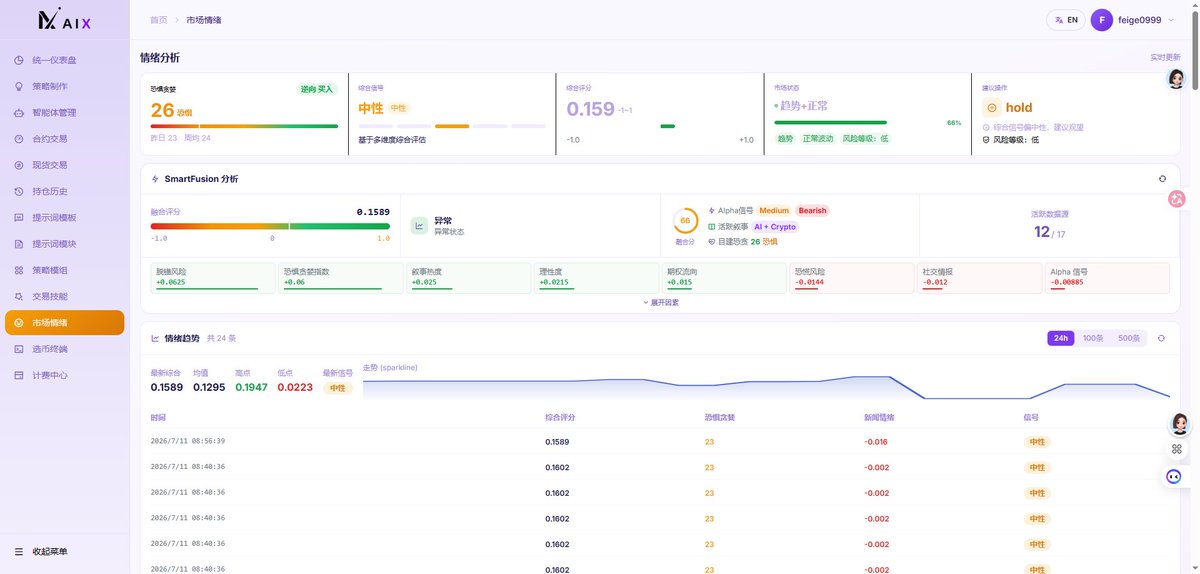The height and width of the screenshot is (574, 1200).
Task: Select the active 市场情绪 menu item
Action: click(x=65, y=323)
